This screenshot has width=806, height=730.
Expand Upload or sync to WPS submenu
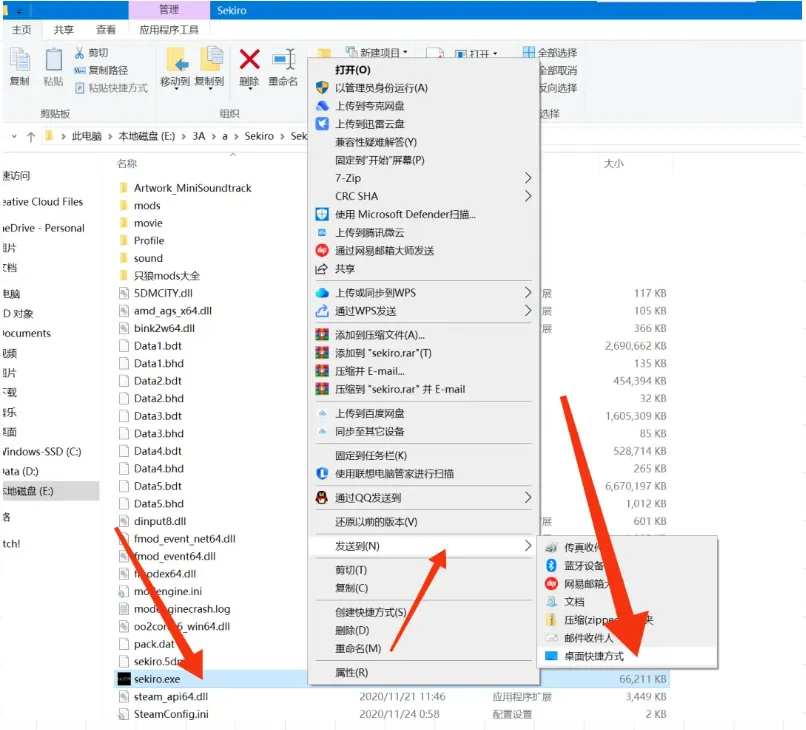(x=424, y=293)
